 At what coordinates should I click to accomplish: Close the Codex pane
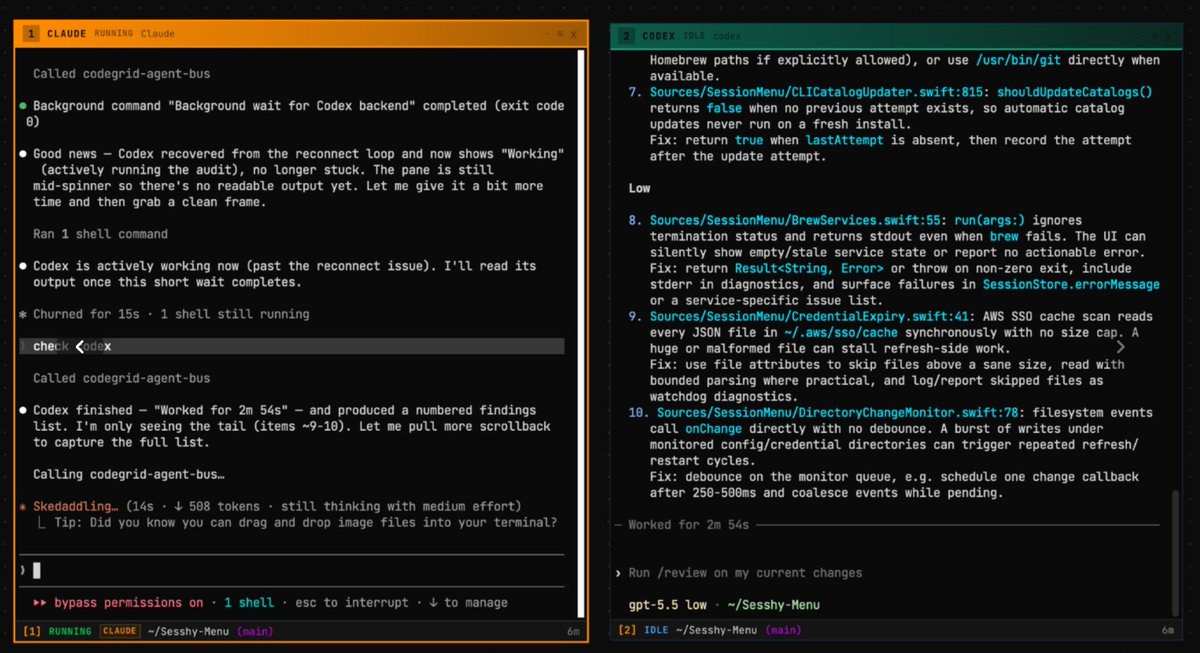[x=1169, y=35]
